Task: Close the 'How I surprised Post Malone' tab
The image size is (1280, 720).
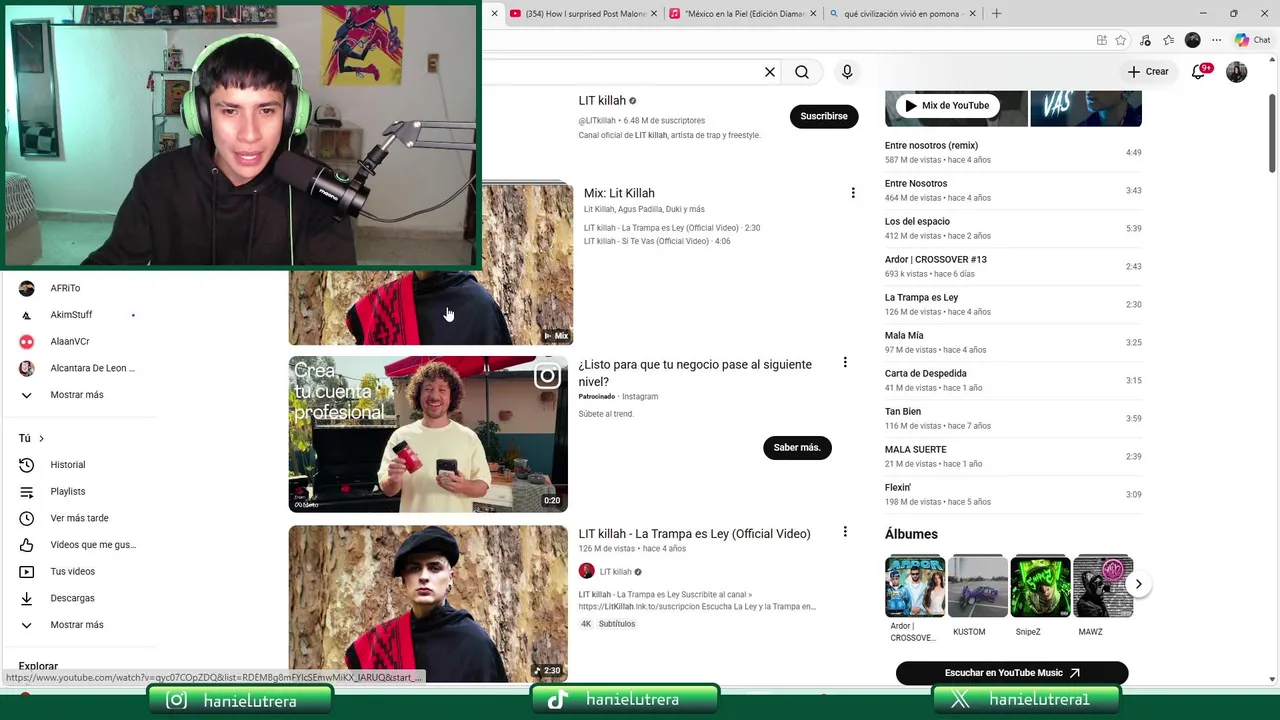Action: pos(654,14)
